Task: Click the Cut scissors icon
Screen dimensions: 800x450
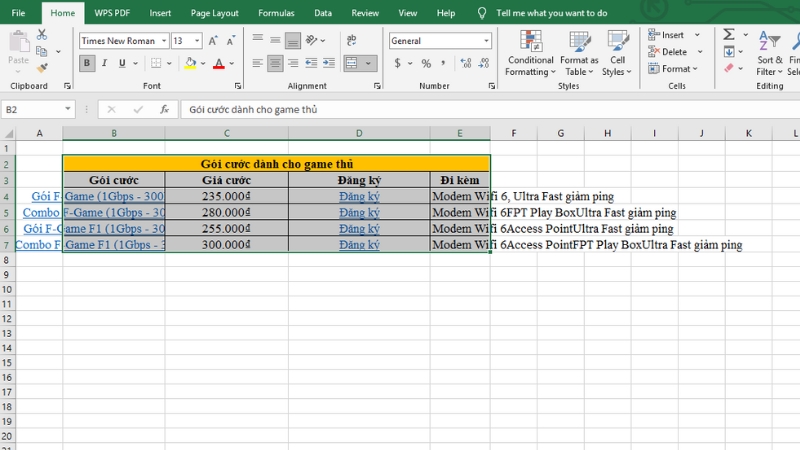Action: click(x=42, y=34)
